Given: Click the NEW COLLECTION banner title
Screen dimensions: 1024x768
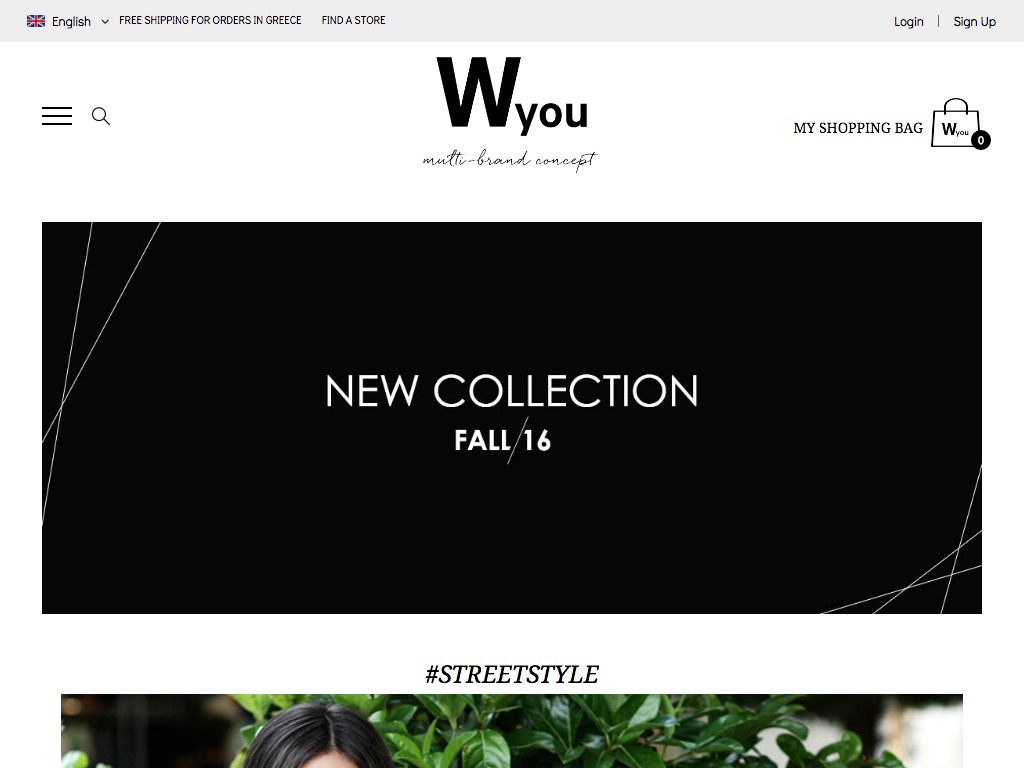Looking at the screenshot, I should point(512,391).
